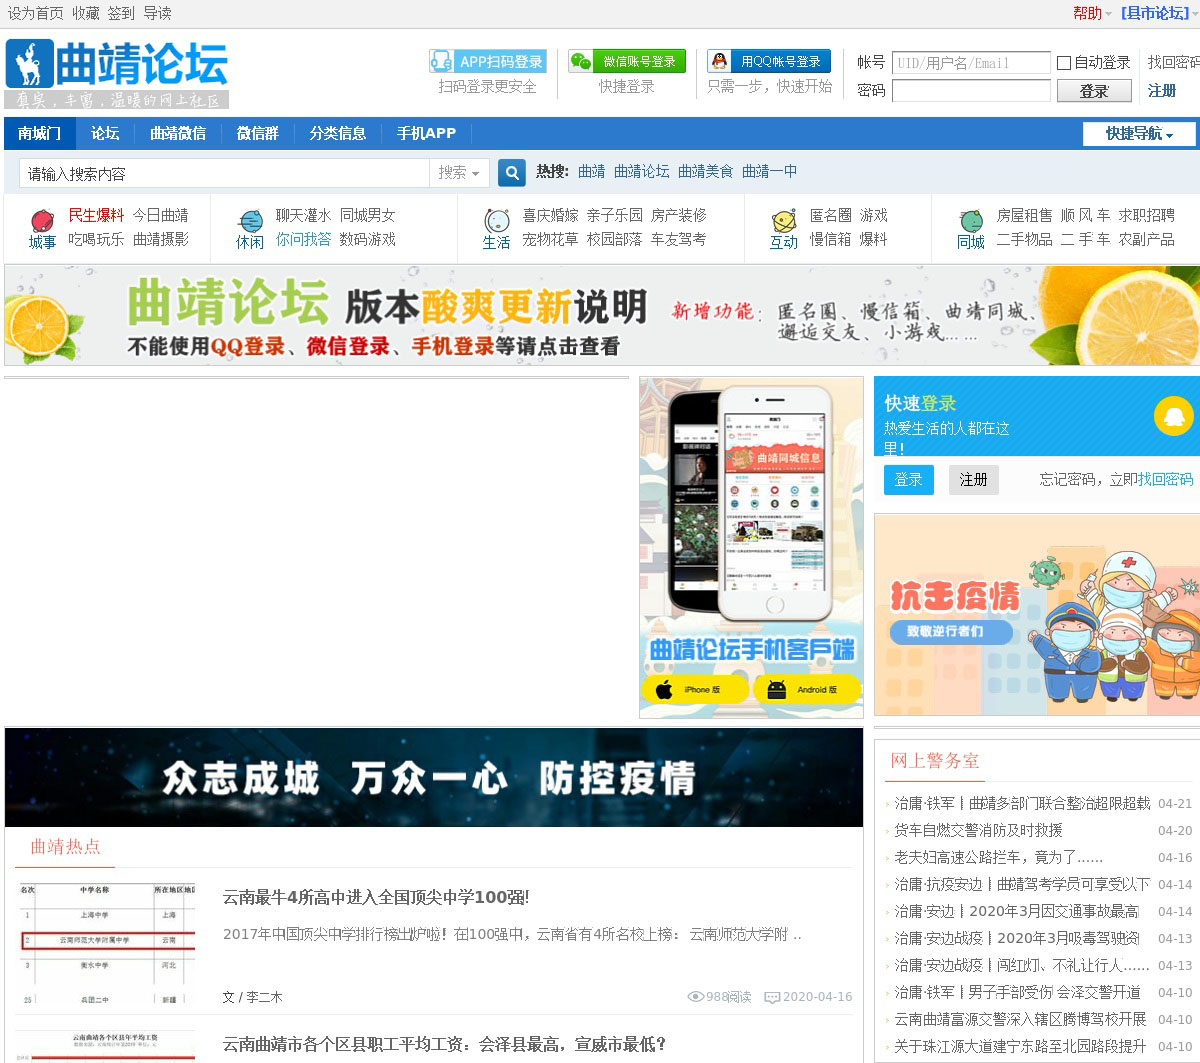The image size is (1200, 1063).
Task: Expand the 帮助 menu at top
Action: pyautogui.click(x=1092, y=13)
